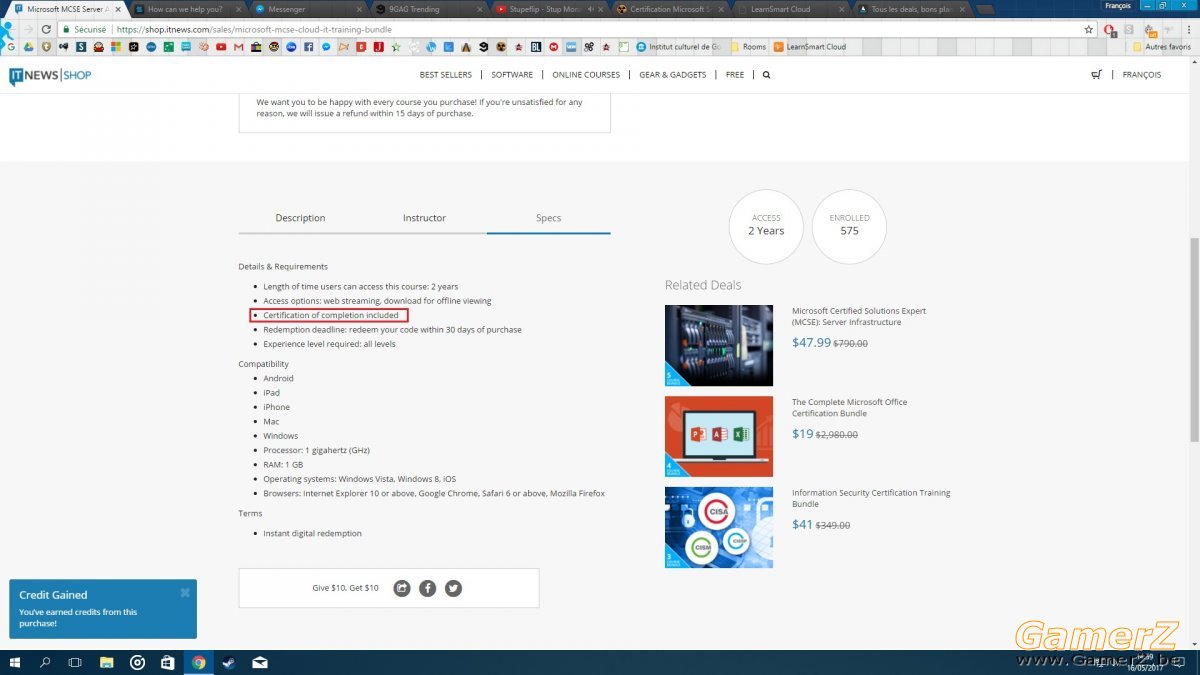Select the Specs tab
This screenshot has width=1200, height=675.
[x=548, y=218]
